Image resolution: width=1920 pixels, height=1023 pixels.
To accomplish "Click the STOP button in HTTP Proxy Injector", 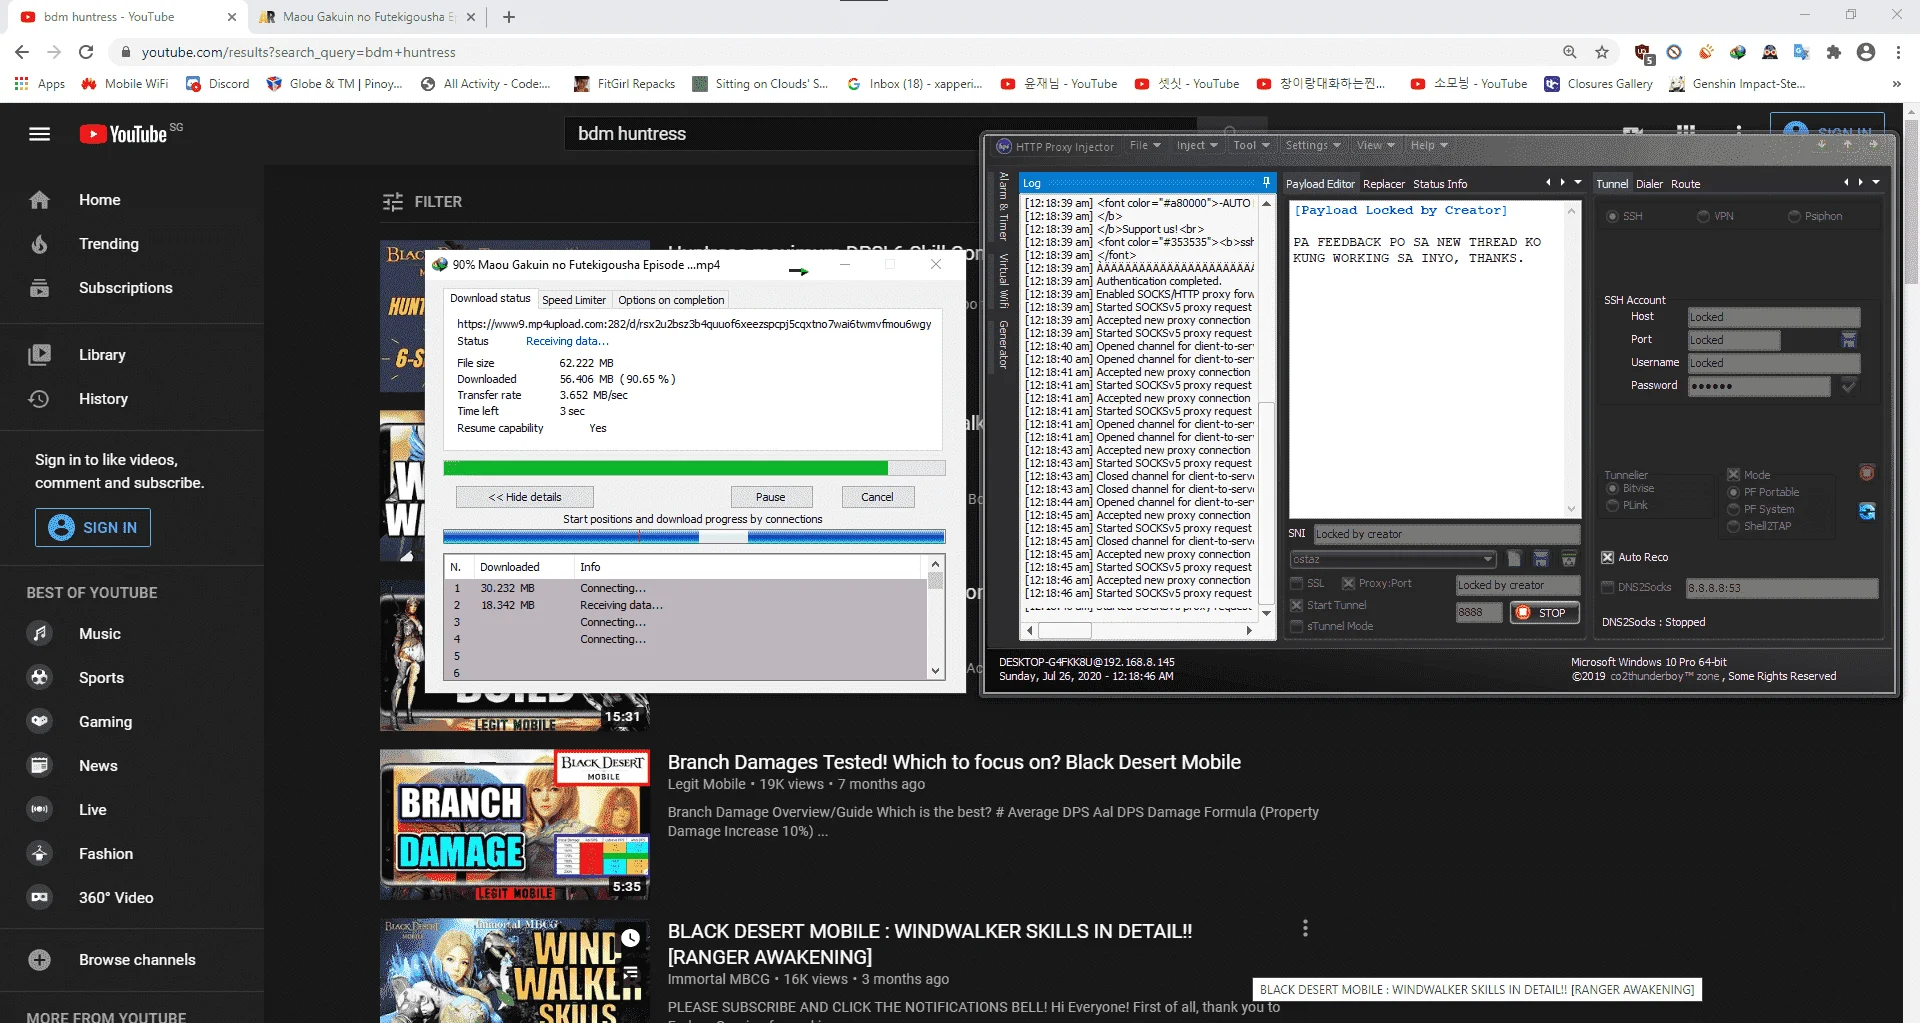I will tap(1544, 613).
